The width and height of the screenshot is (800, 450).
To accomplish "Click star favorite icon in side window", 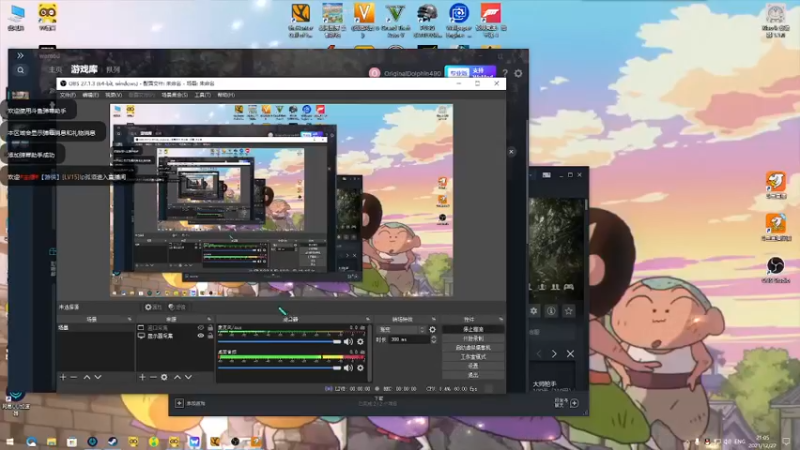I will (568, 311).
